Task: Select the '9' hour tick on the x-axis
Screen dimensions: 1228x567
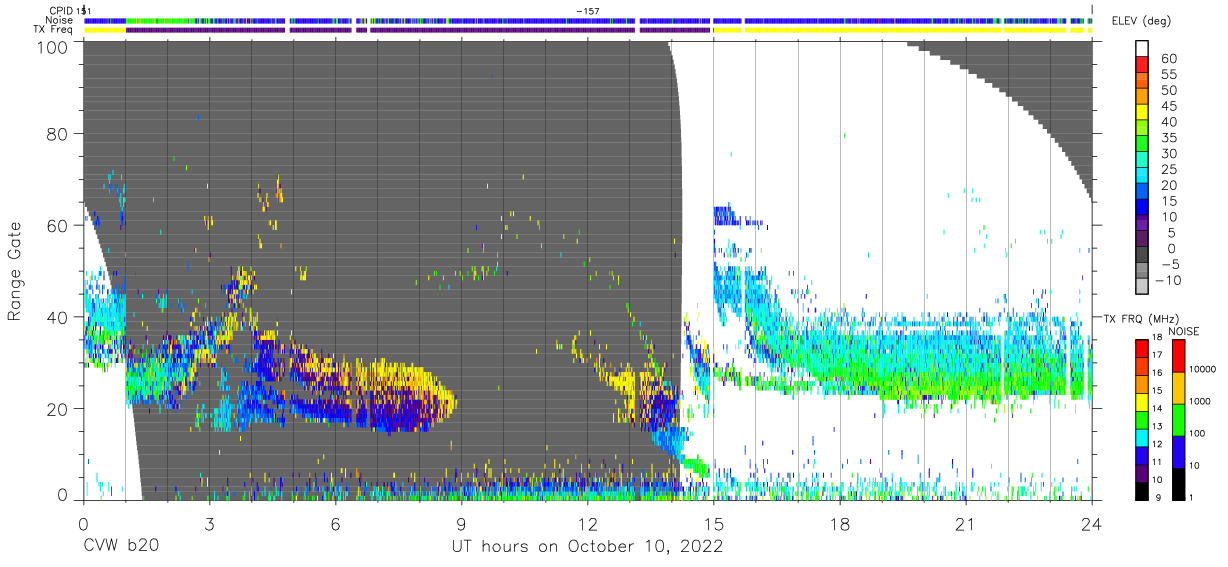Action: coord(462,523)
